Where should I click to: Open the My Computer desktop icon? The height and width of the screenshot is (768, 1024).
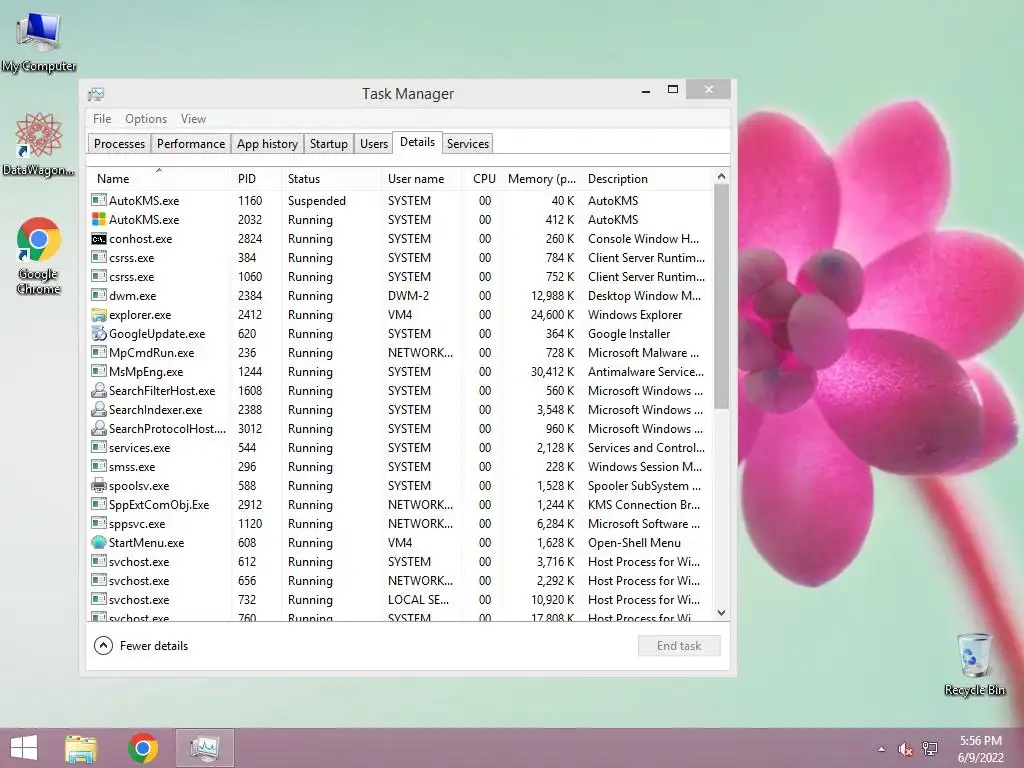(x=39, y=42)
